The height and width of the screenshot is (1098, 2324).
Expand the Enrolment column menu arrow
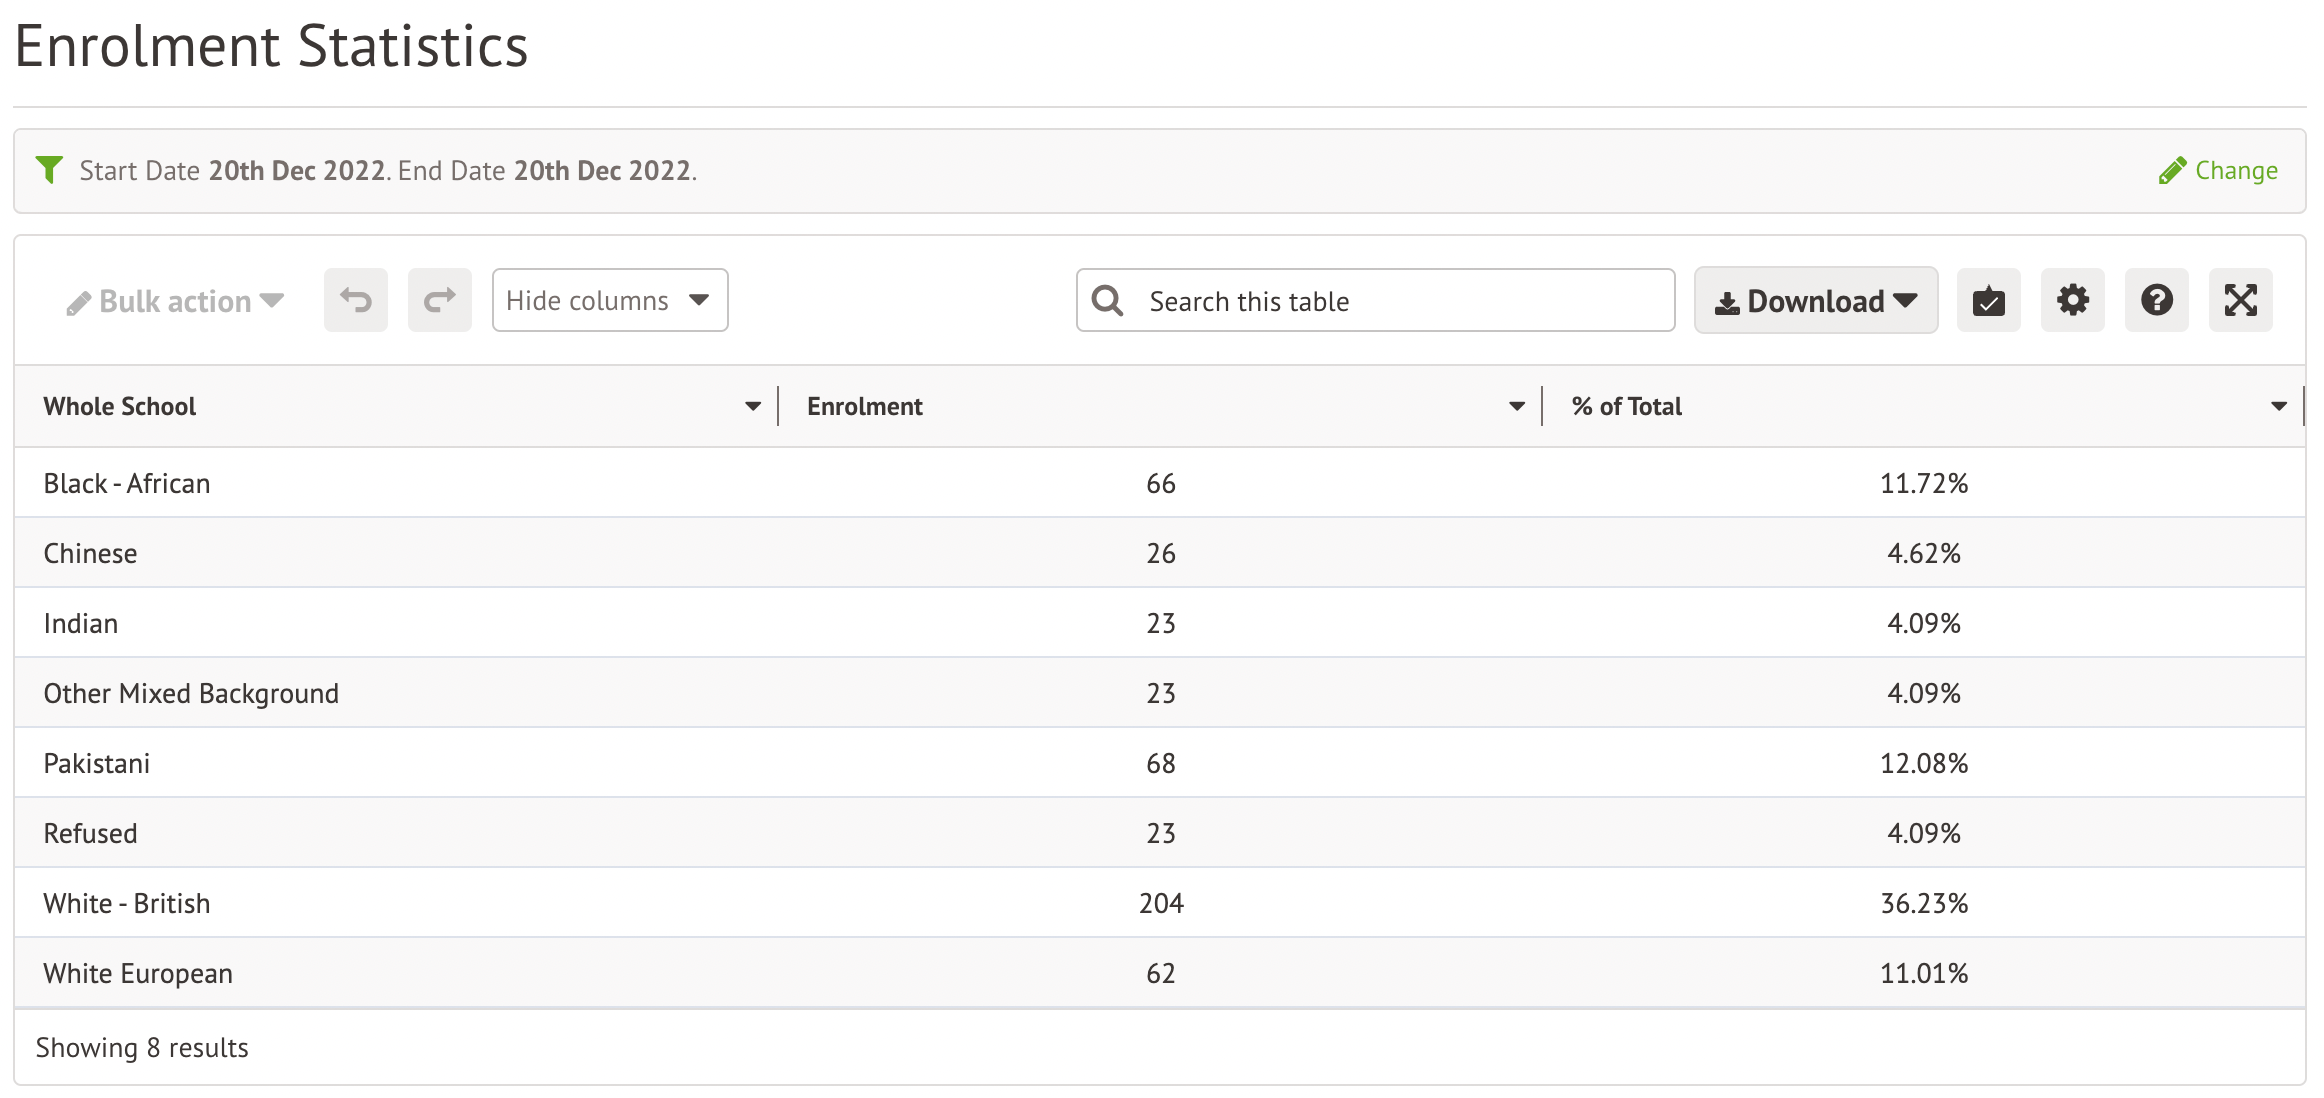point(1517,406)
